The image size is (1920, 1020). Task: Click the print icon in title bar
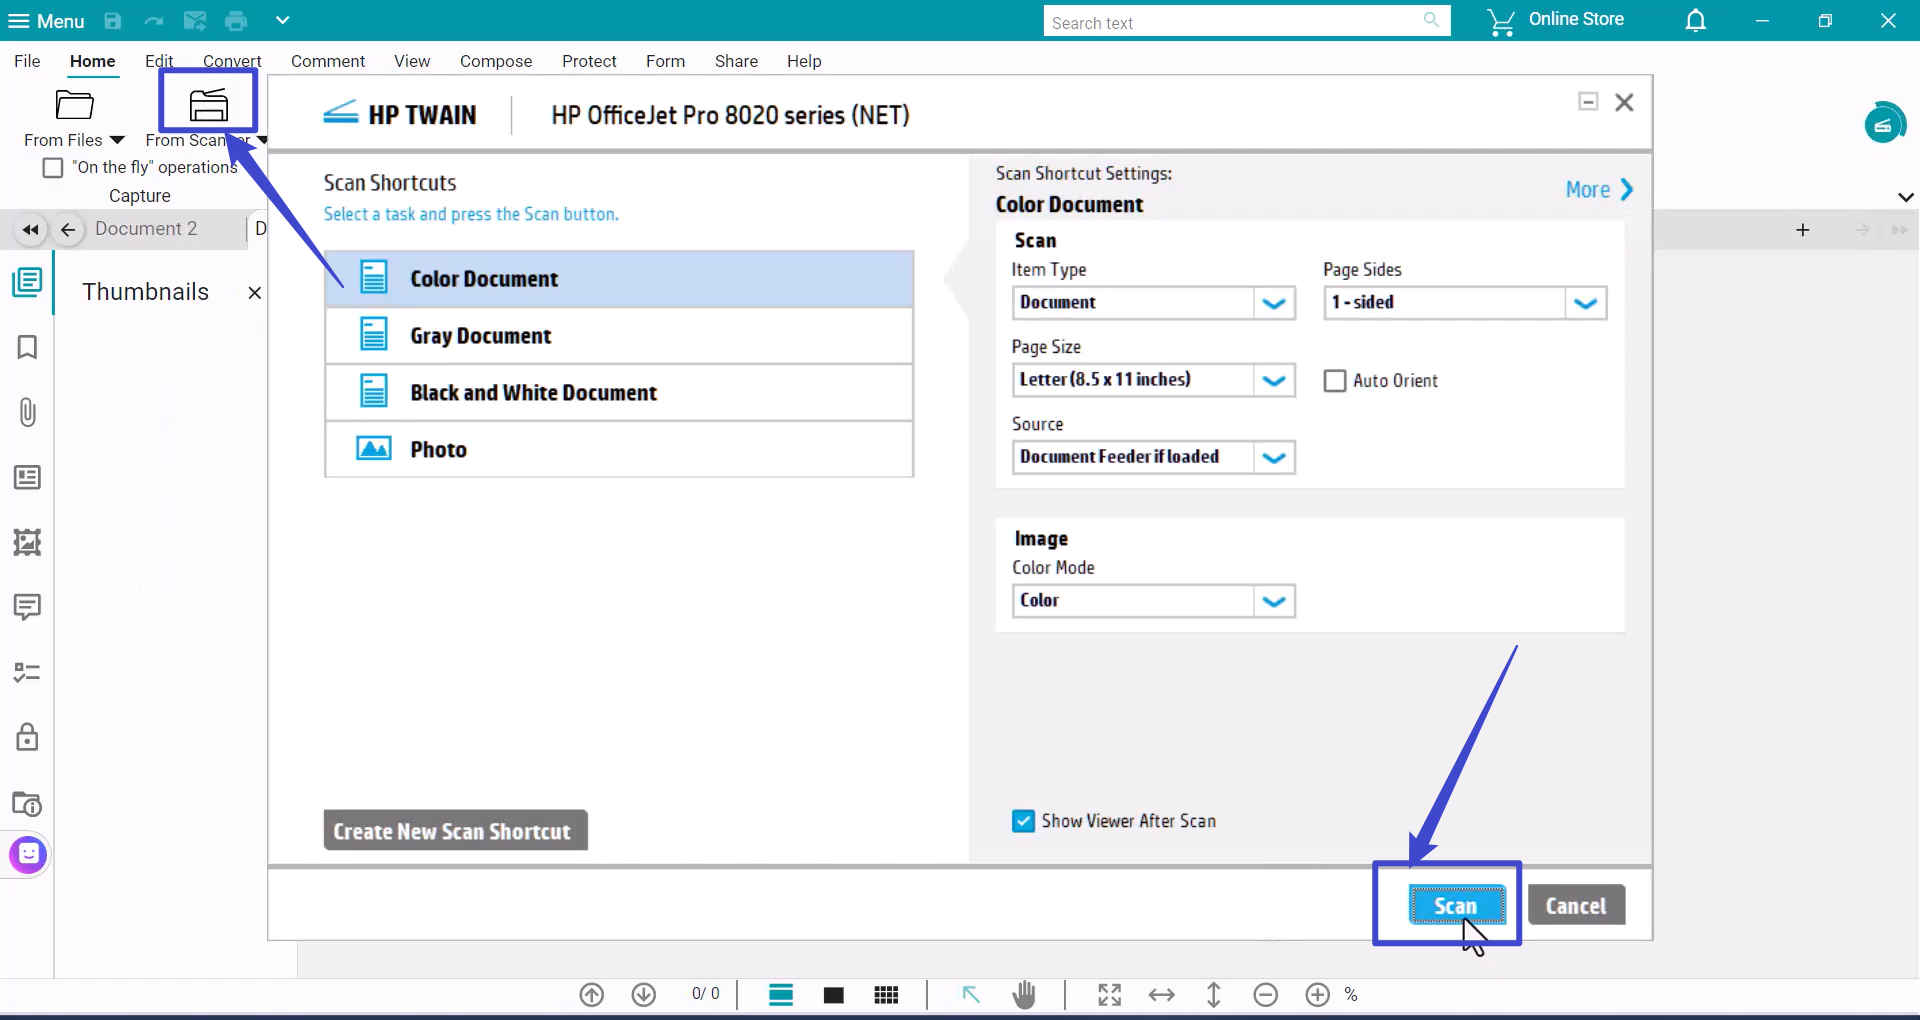pos(236,21)
